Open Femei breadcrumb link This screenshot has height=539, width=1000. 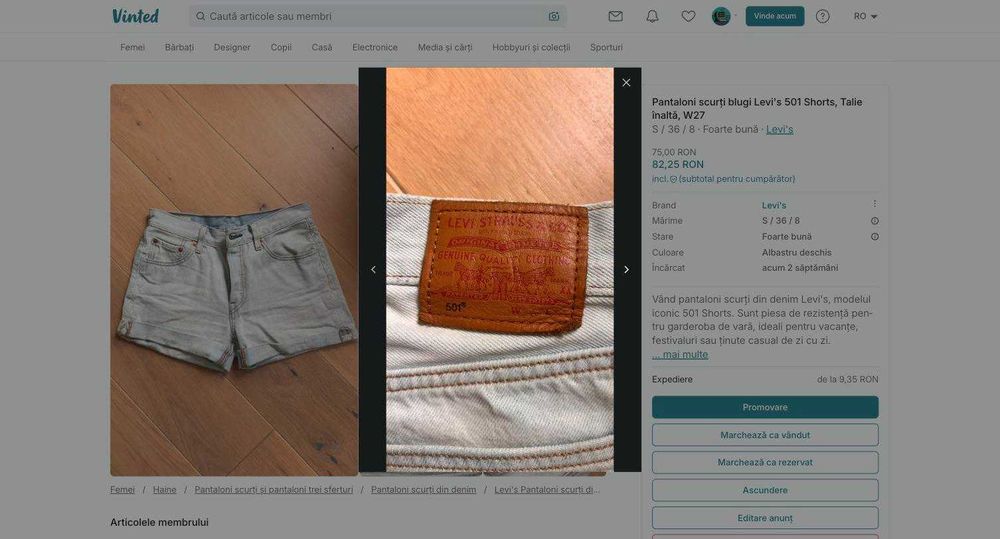[122, 490]
